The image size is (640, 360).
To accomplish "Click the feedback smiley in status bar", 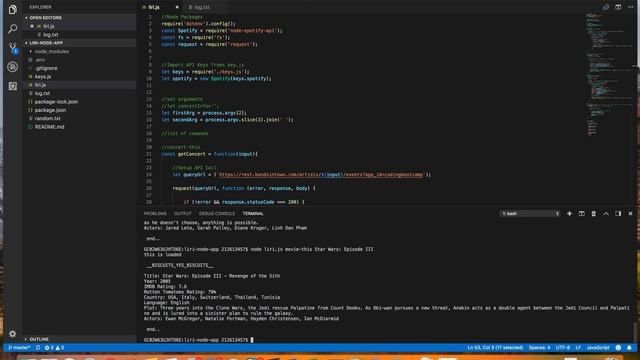I will pos(618,348).
